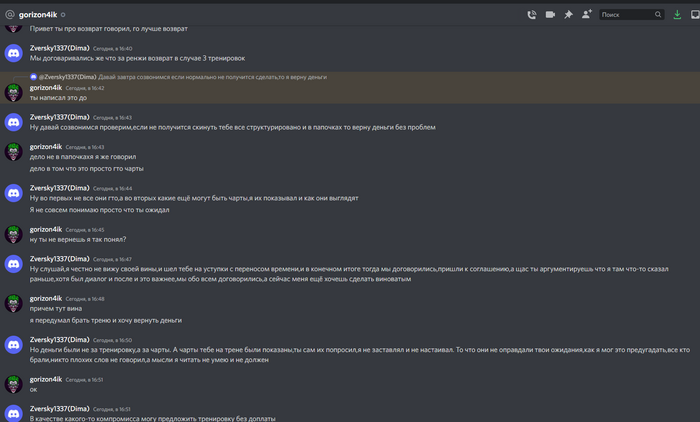Open the pinned messages panel

(x=568, y=15)
